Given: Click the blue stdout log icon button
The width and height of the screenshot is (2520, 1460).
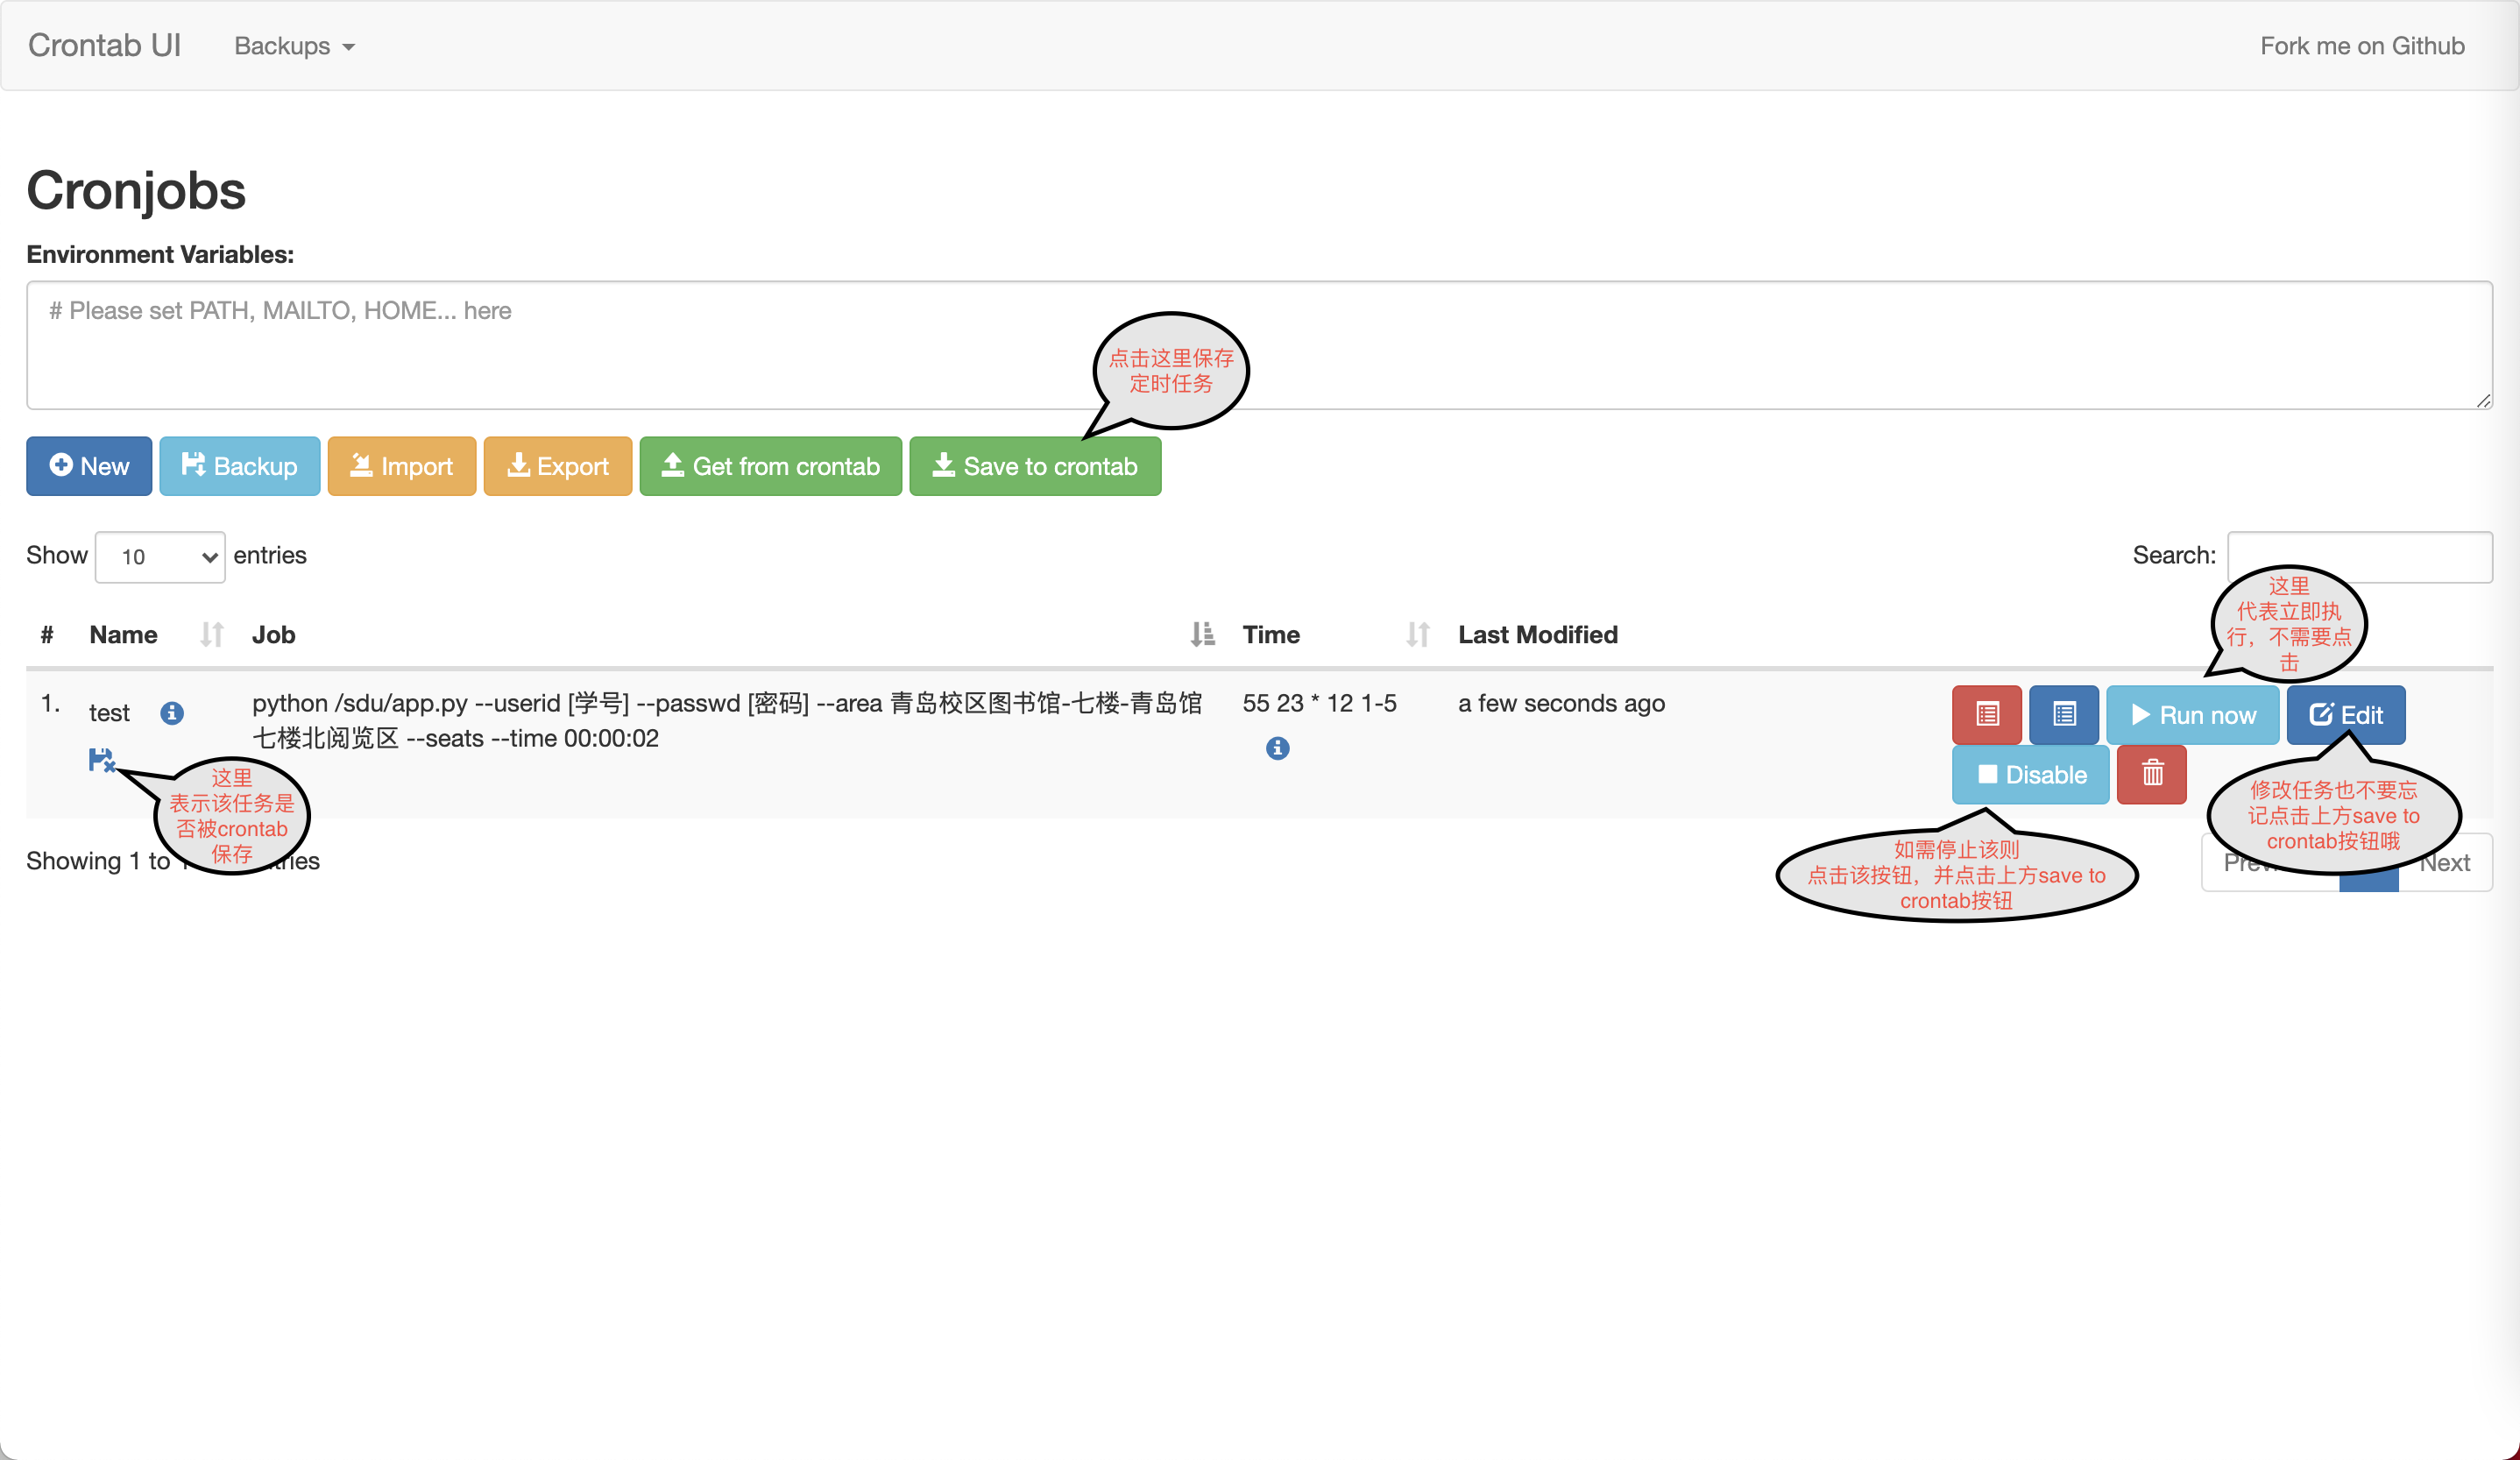Looking at the screenshot, I should click(2063, 714).
